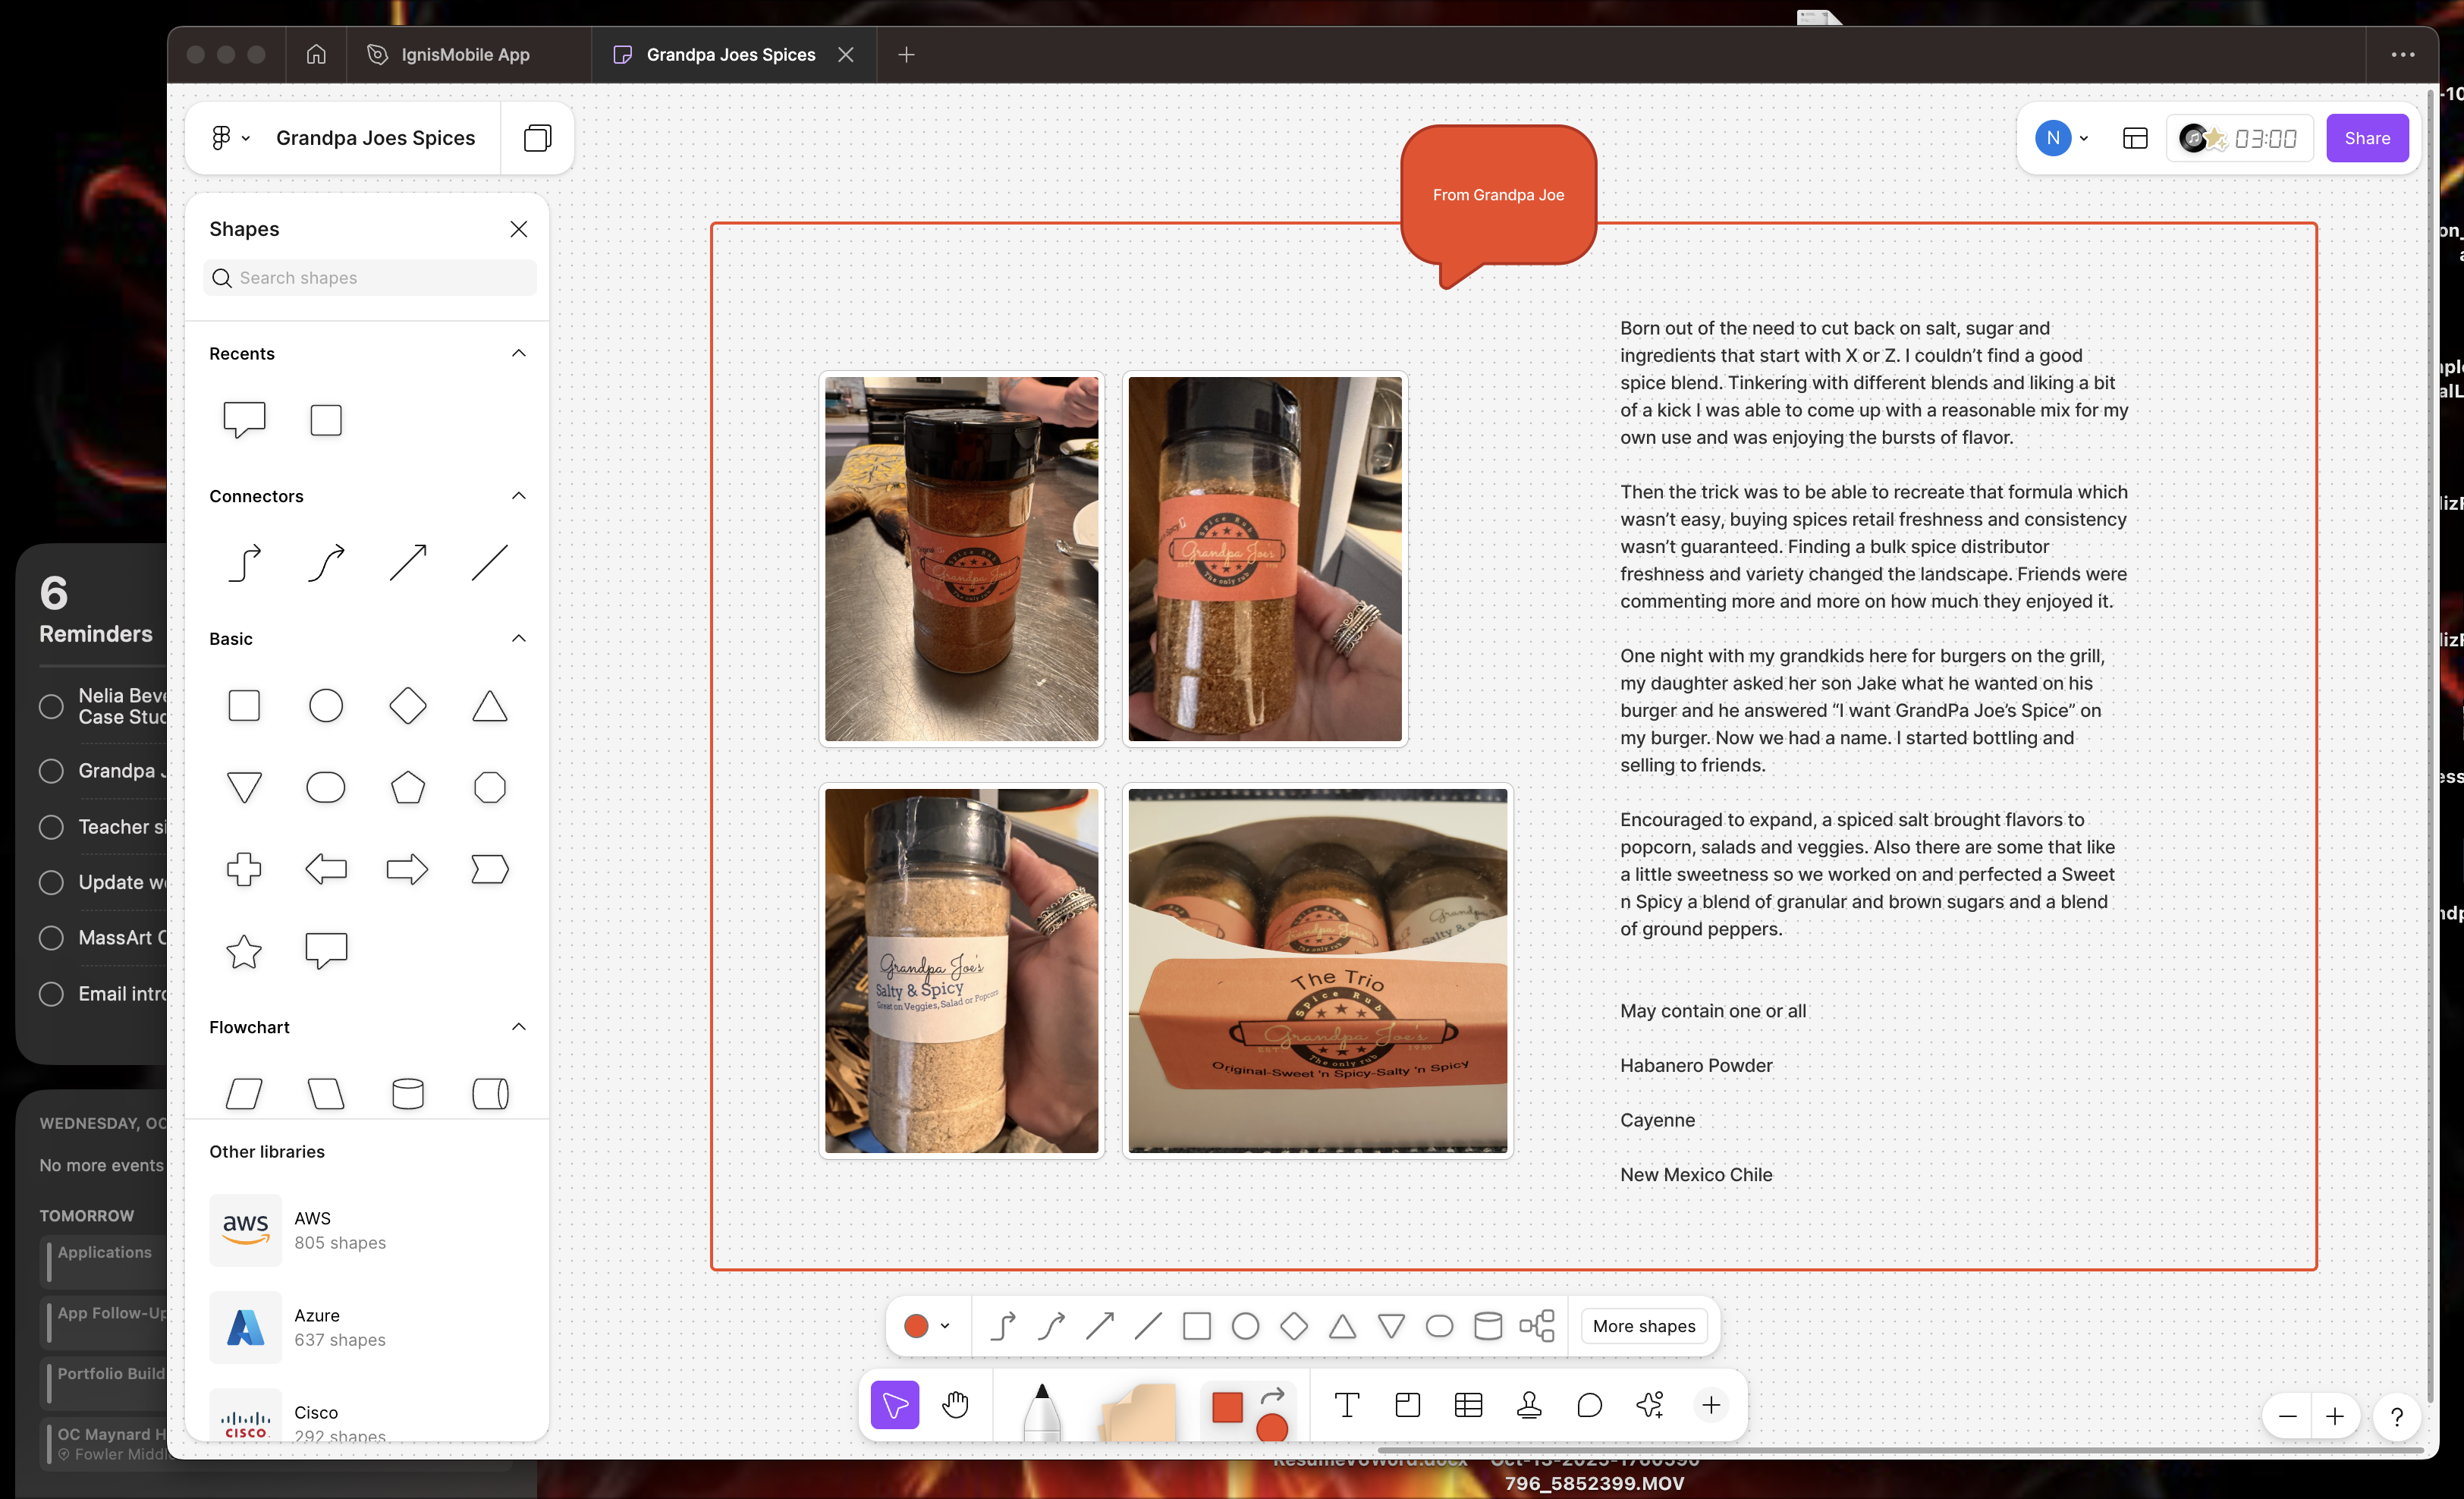Collapse the Recents section

coord(518,353)
